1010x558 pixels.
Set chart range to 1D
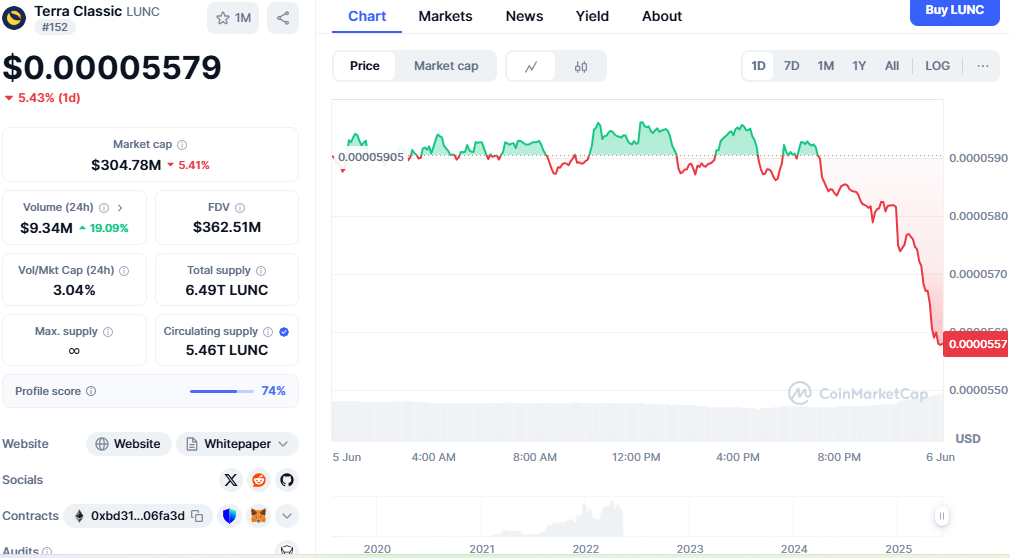click(x=758, y=66)
